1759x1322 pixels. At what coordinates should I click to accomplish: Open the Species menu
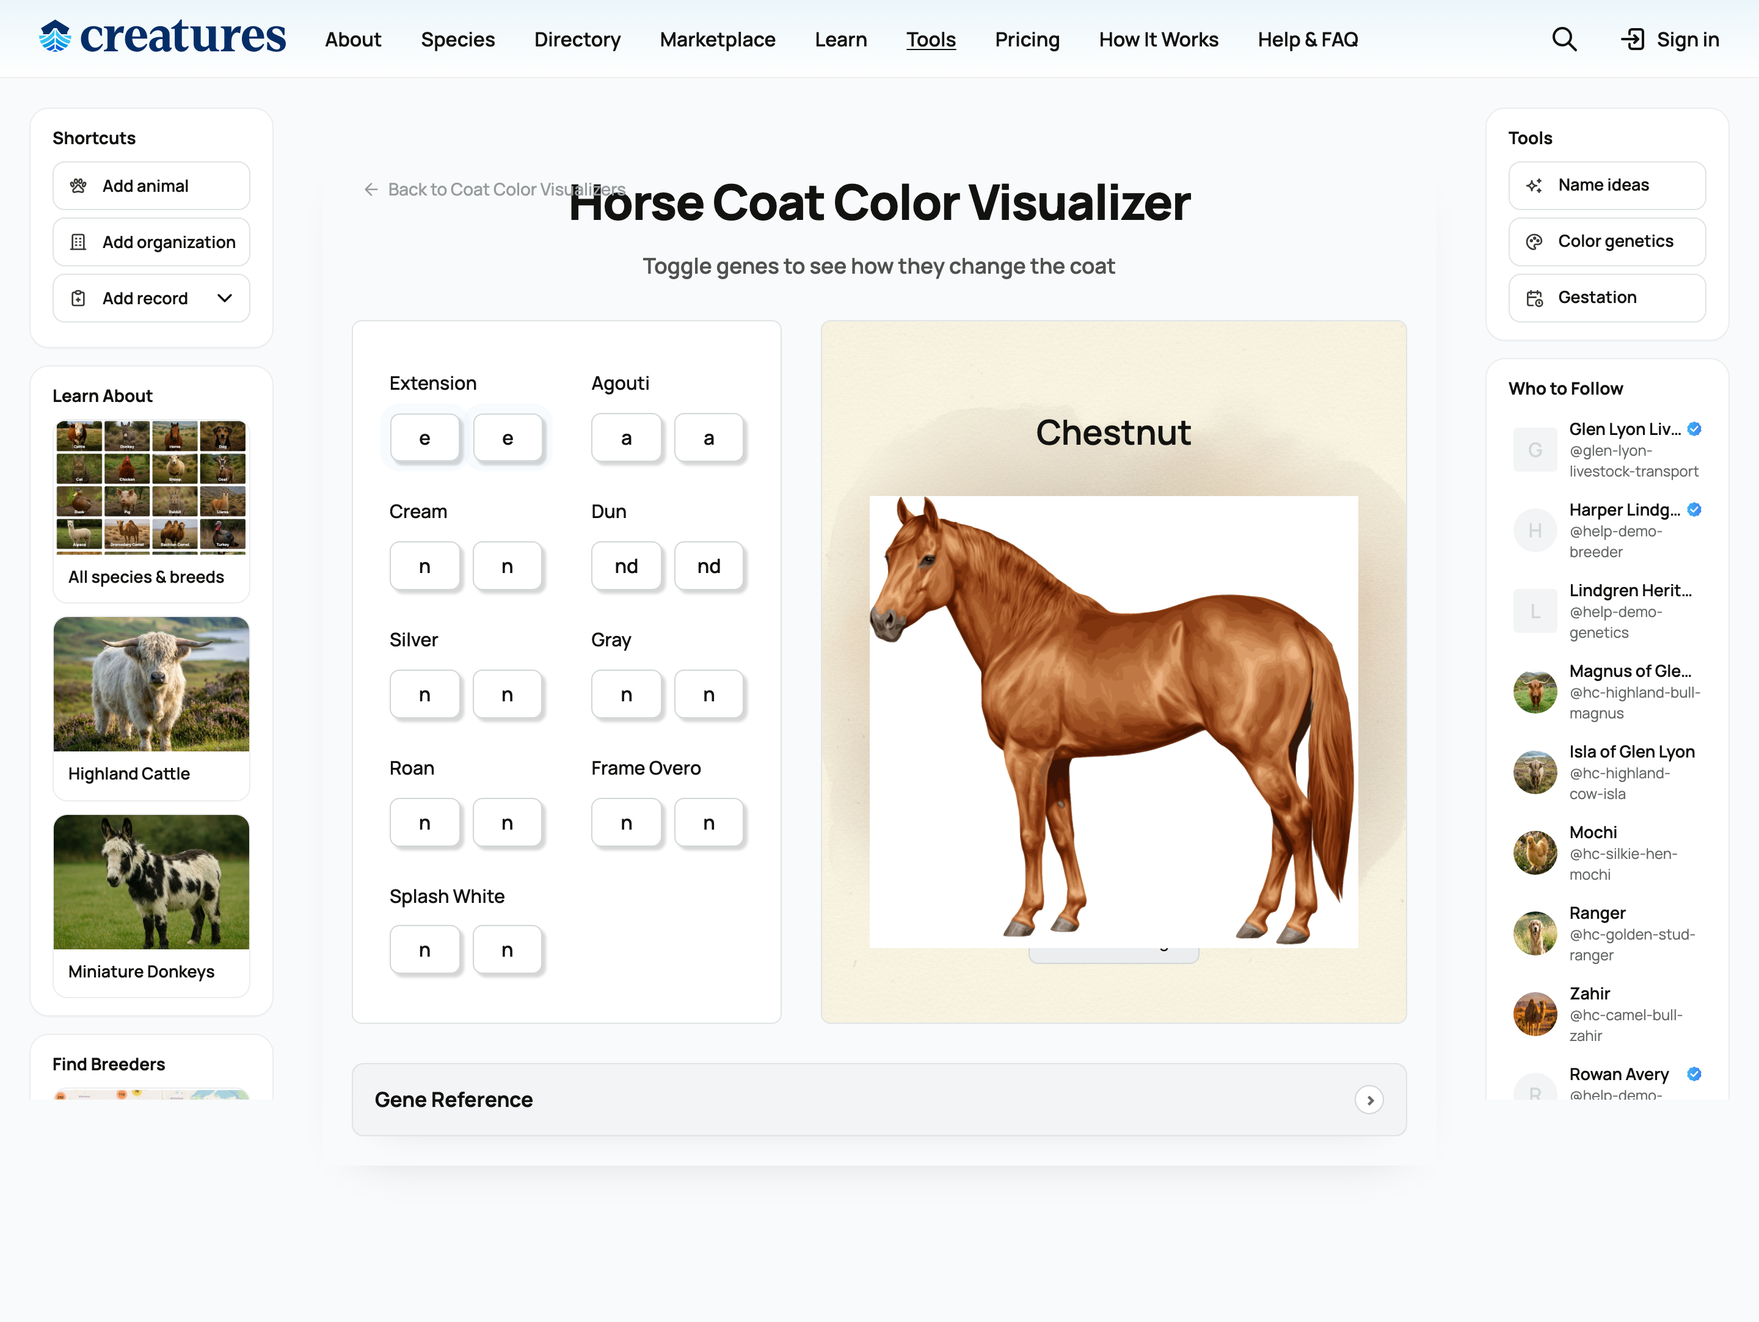click(458, 39)
